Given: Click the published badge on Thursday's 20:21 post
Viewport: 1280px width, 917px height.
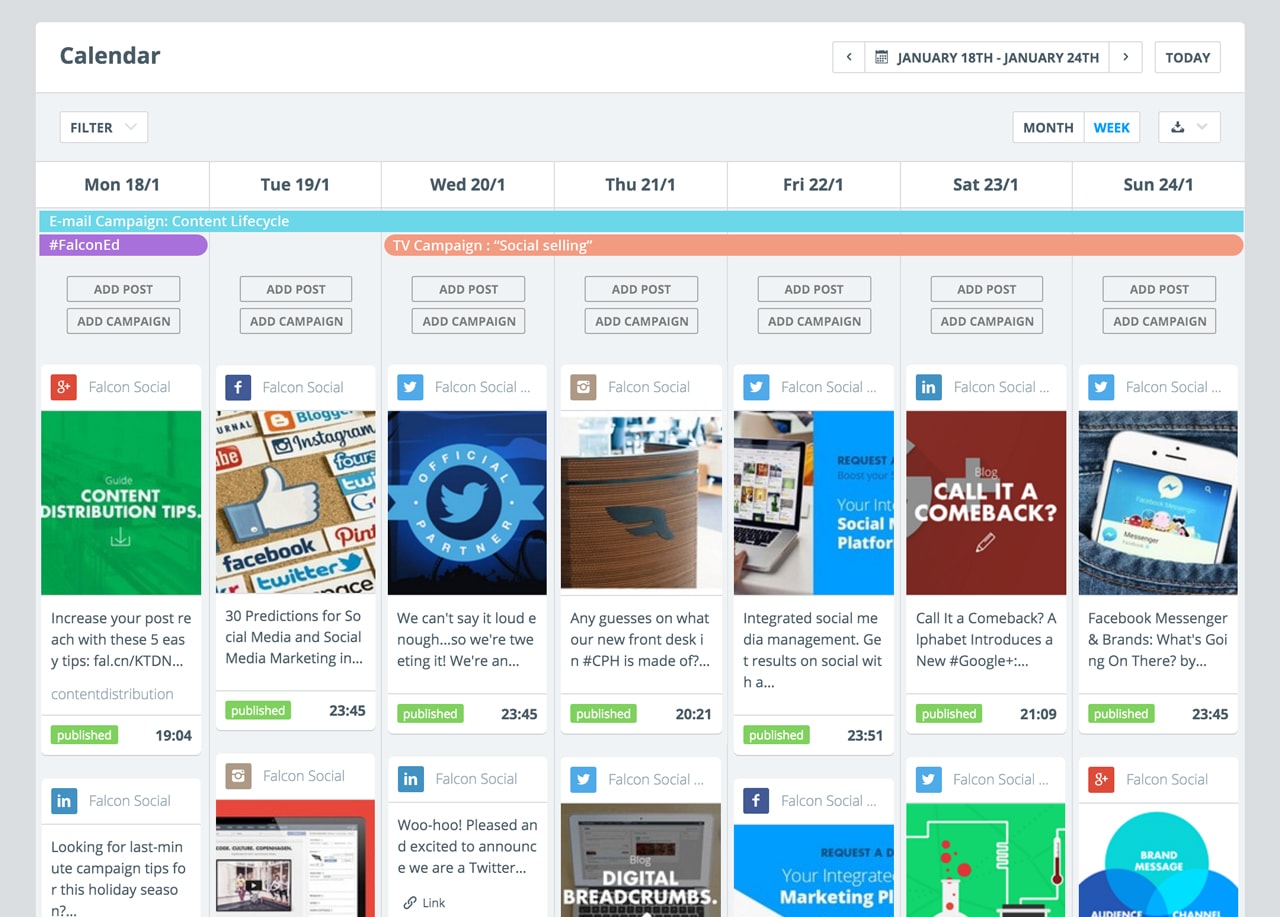Looking at the screenshot, I should click(603, 714).
